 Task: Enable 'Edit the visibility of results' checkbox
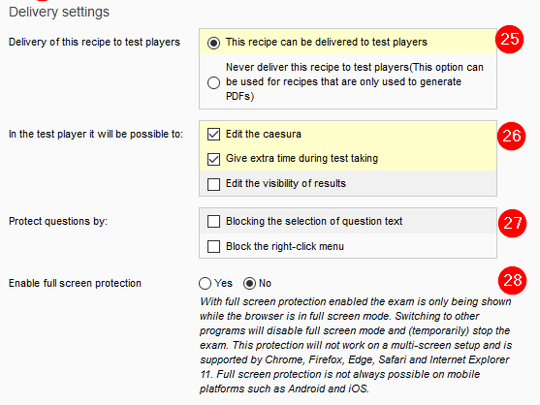[214, 184]
